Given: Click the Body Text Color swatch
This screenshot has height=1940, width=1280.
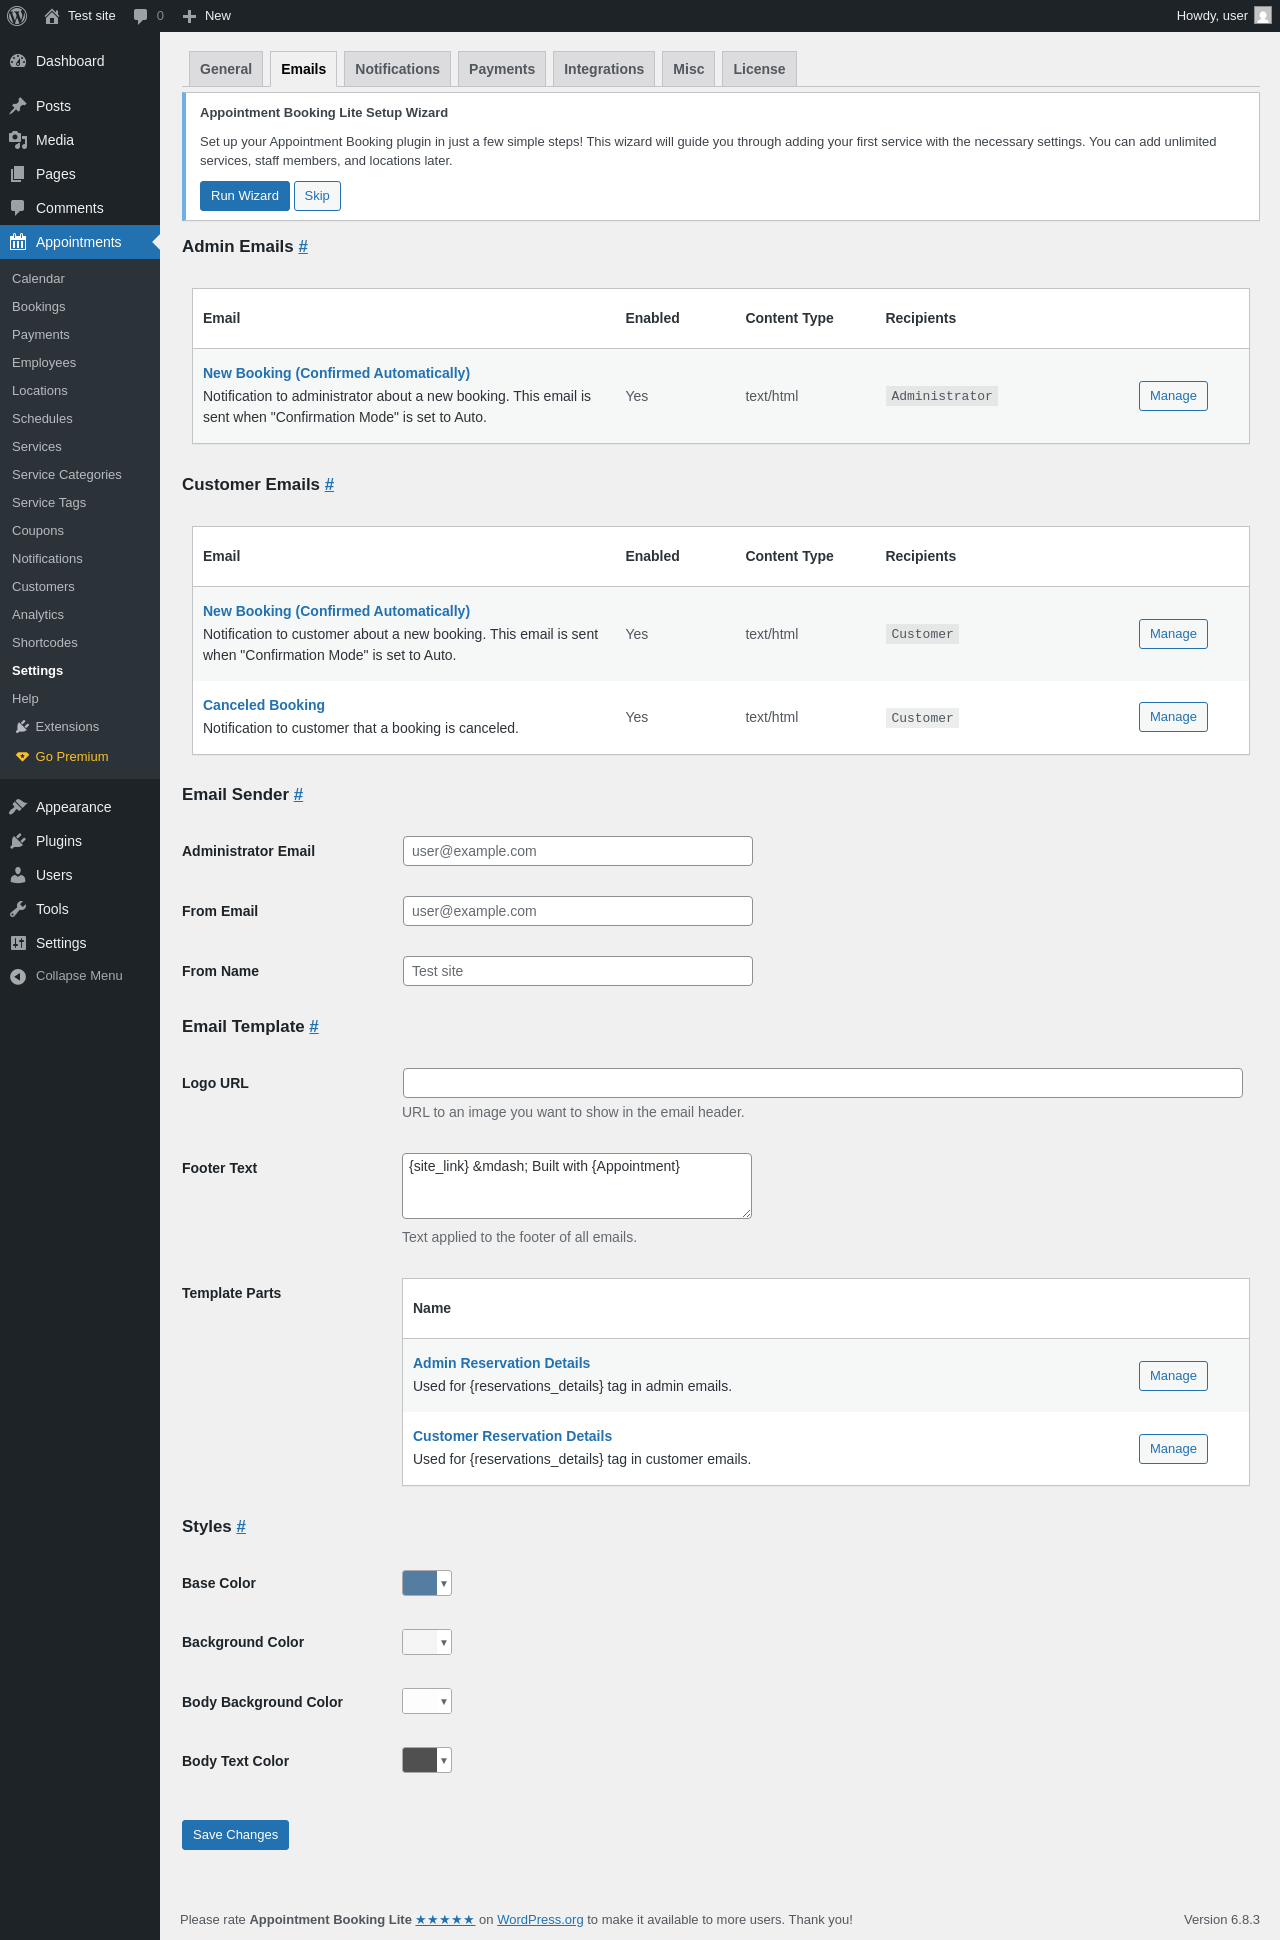Looking at the screenshot, I should point(420,1760).
